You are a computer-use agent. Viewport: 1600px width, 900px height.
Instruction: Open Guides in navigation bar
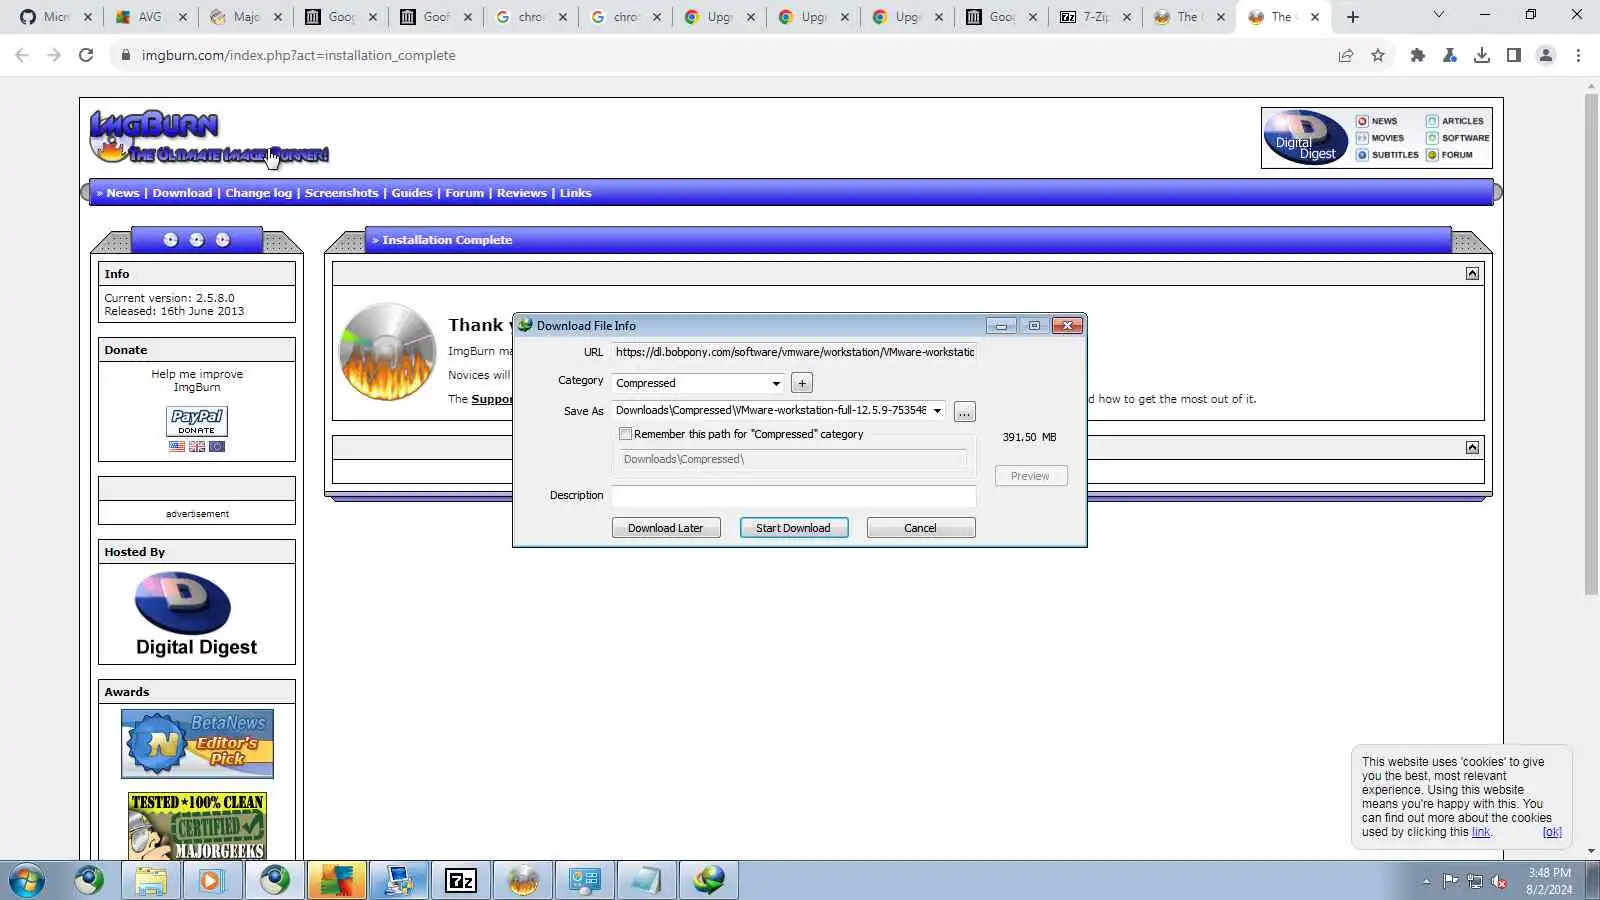pos(412,193)
